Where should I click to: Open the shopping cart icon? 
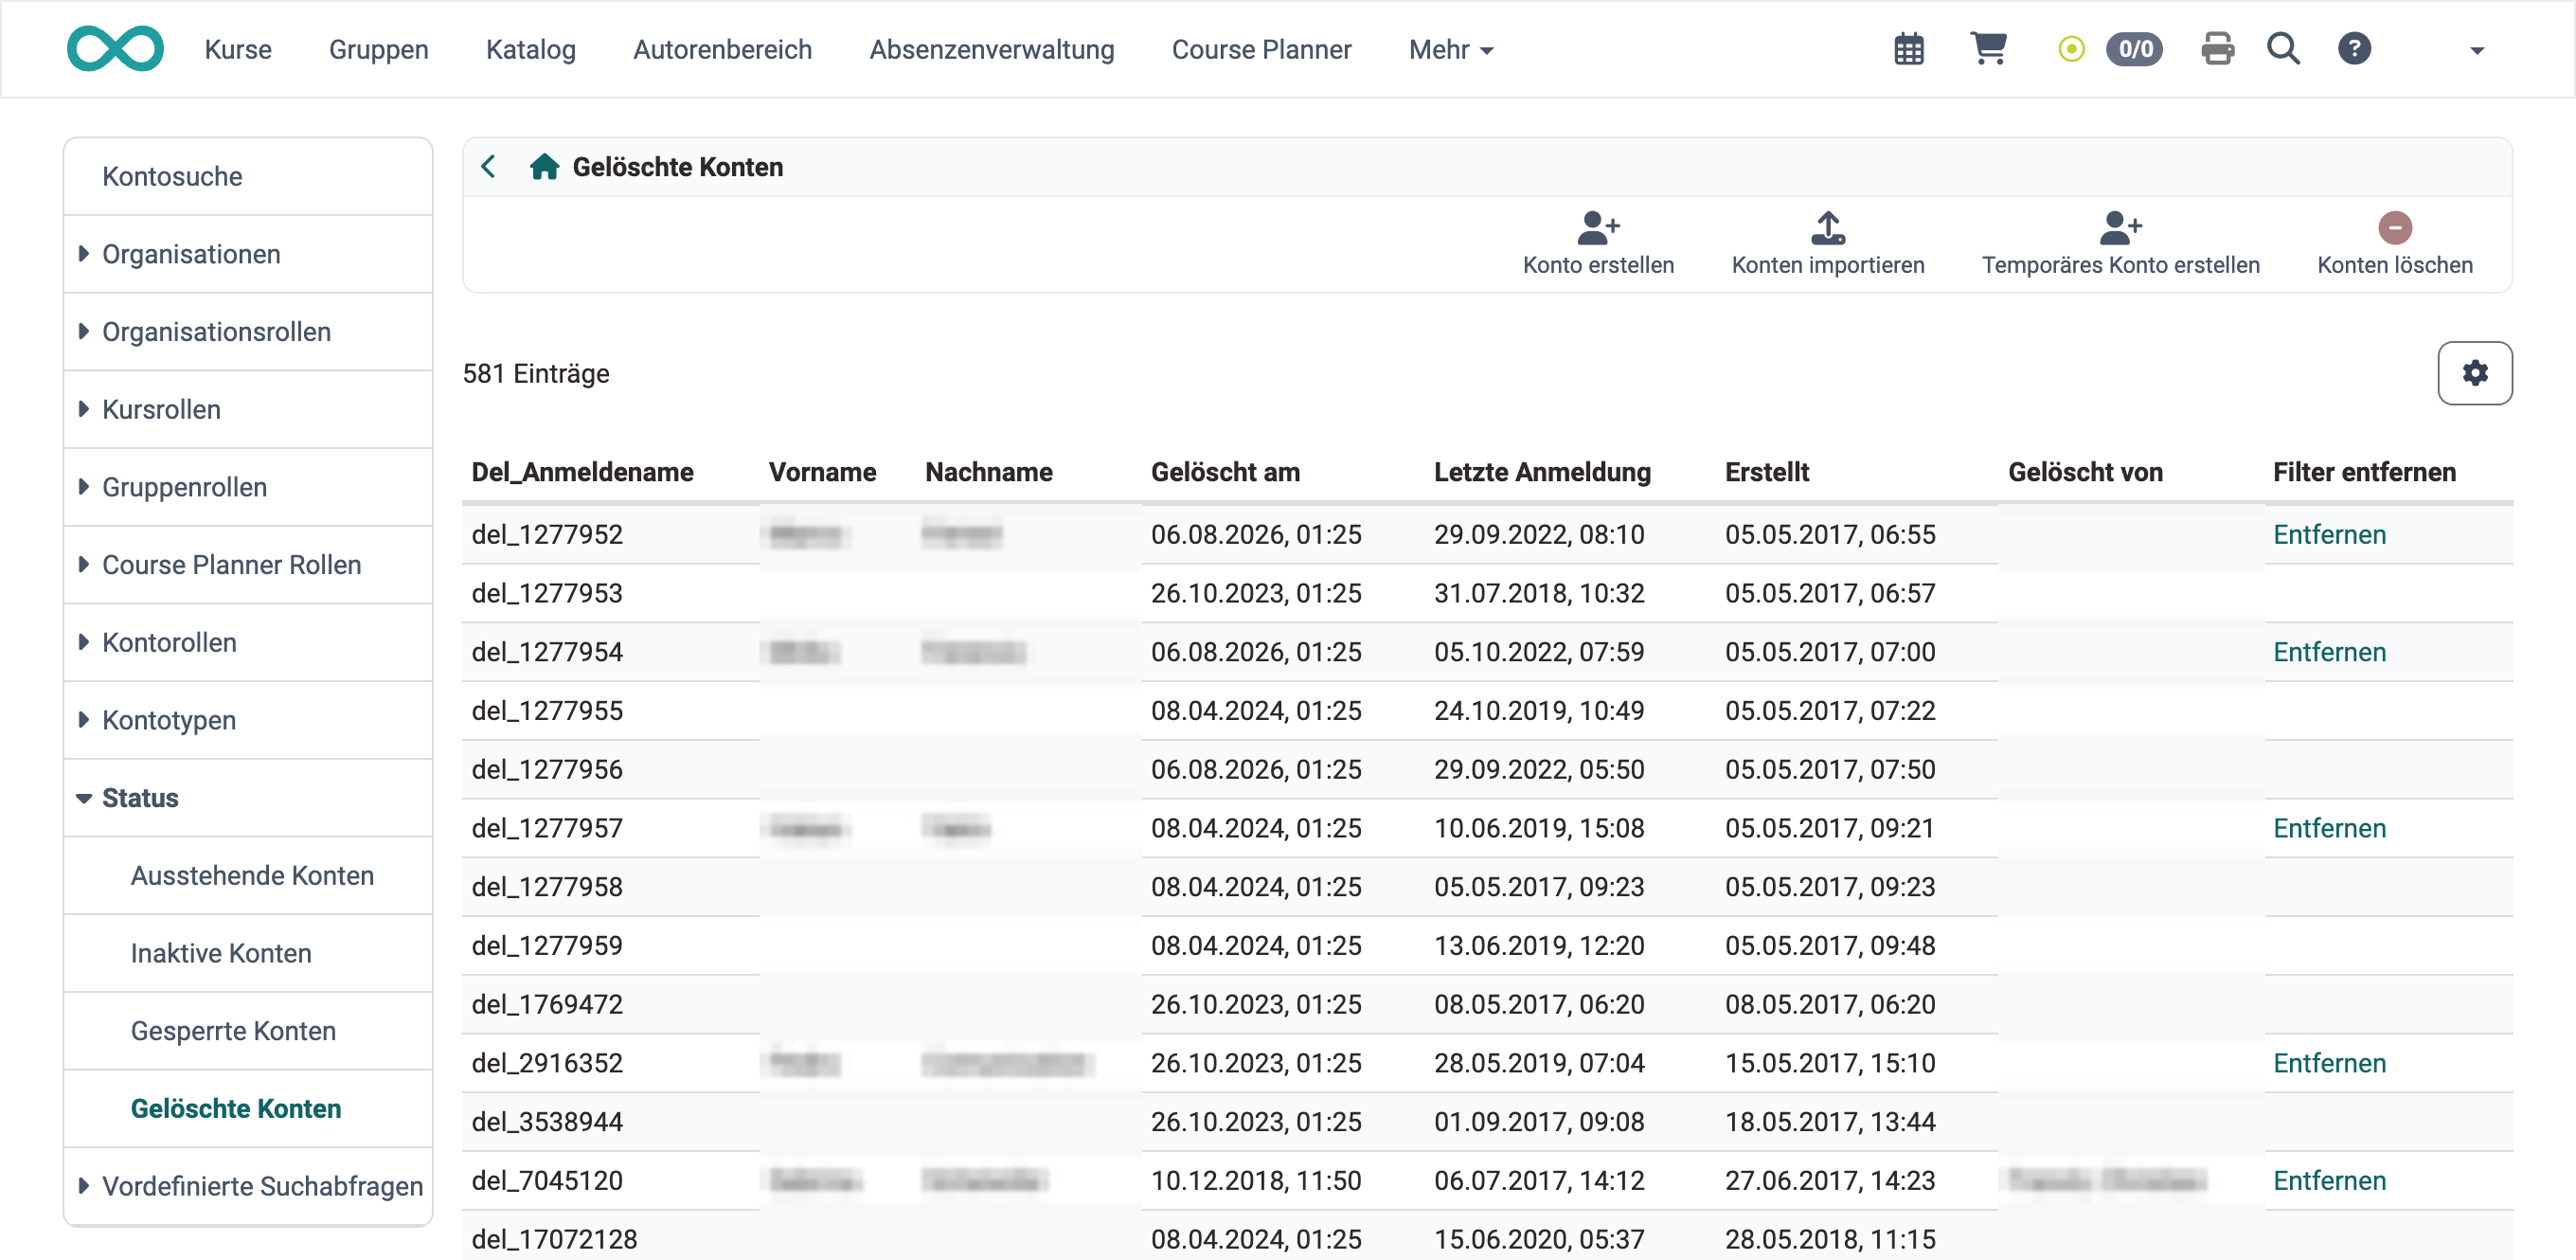click(1988, 49)
